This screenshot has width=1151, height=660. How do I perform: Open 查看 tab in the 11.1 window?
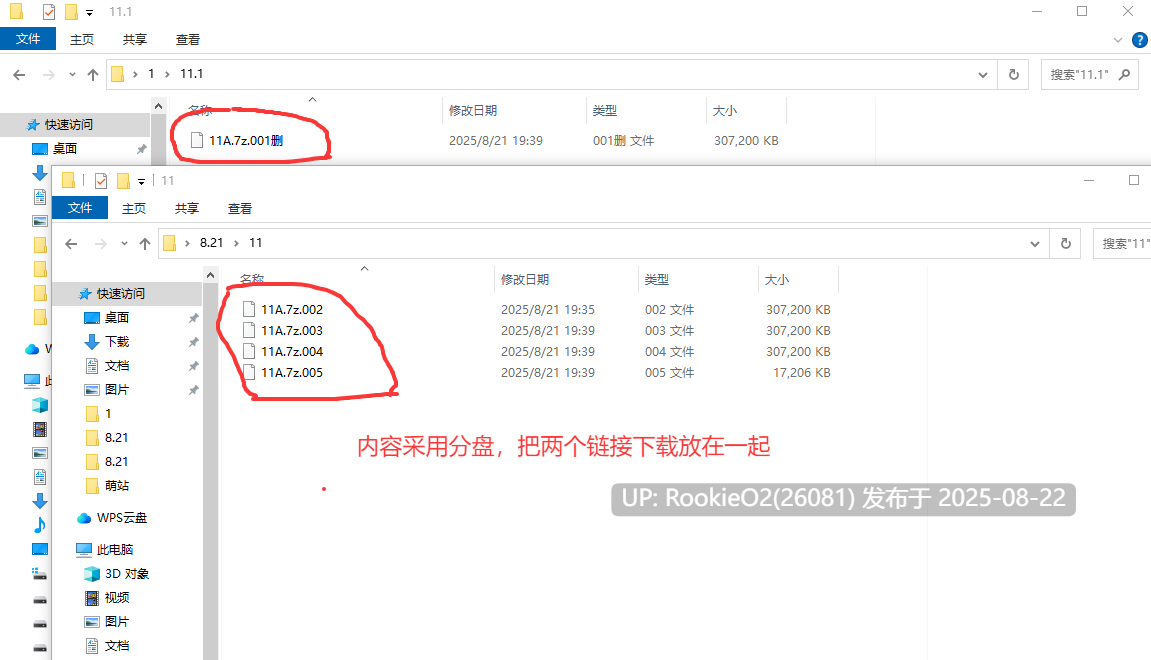(187, 40)
